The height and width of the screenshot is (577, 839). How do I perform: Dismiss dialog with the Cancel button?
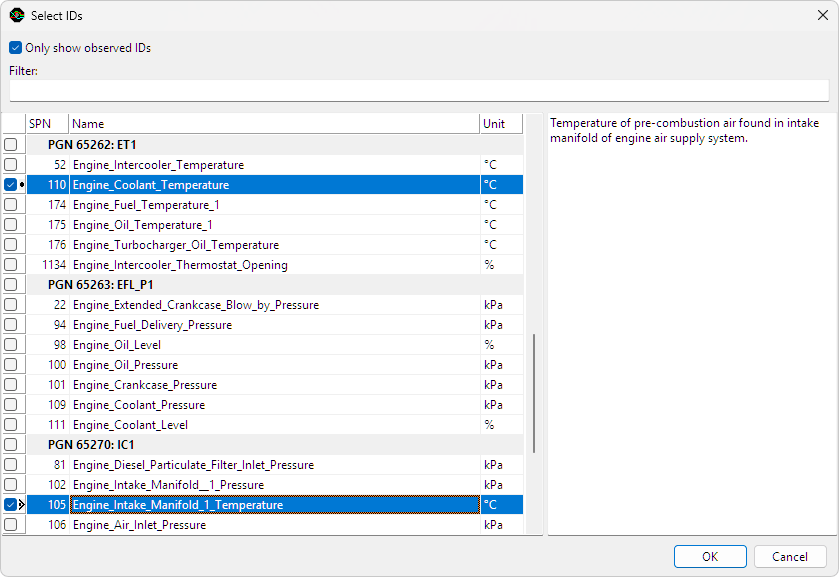pyautogui.click(x=790, y=557)
